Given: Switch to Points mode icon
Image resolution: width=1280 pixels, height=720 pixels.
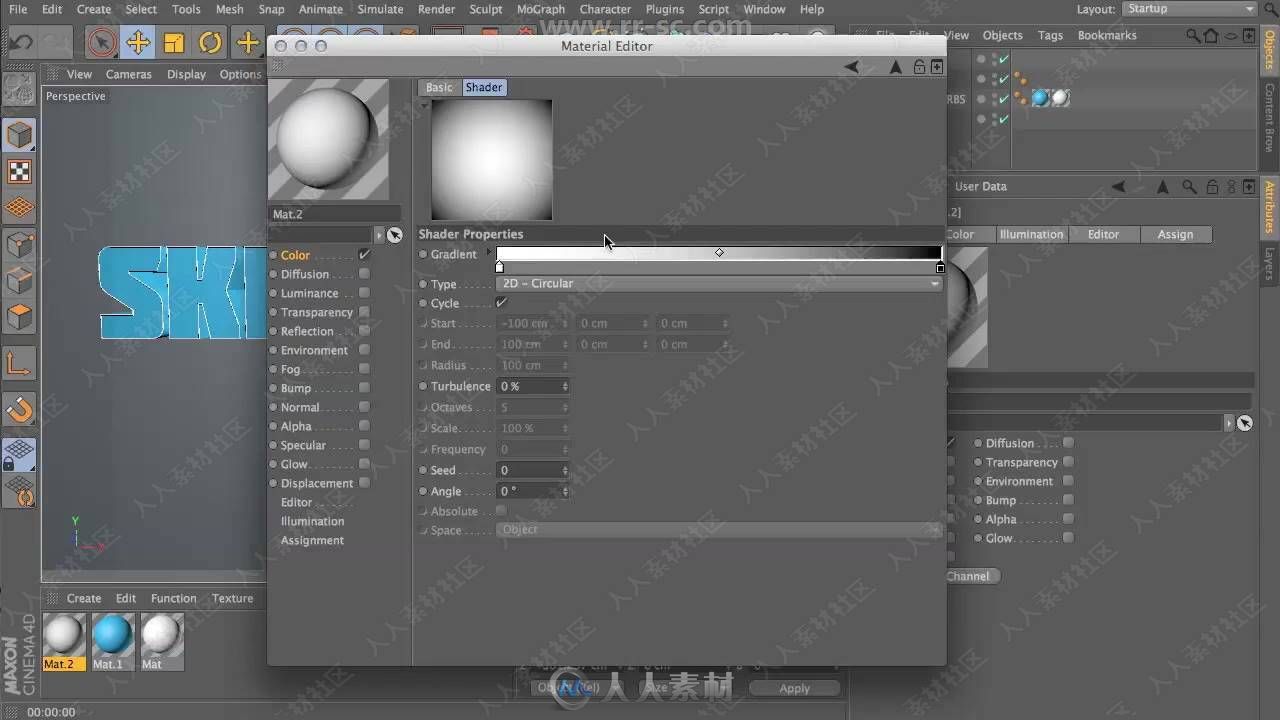Looking at the screenshot, I should tap(19, 245).
